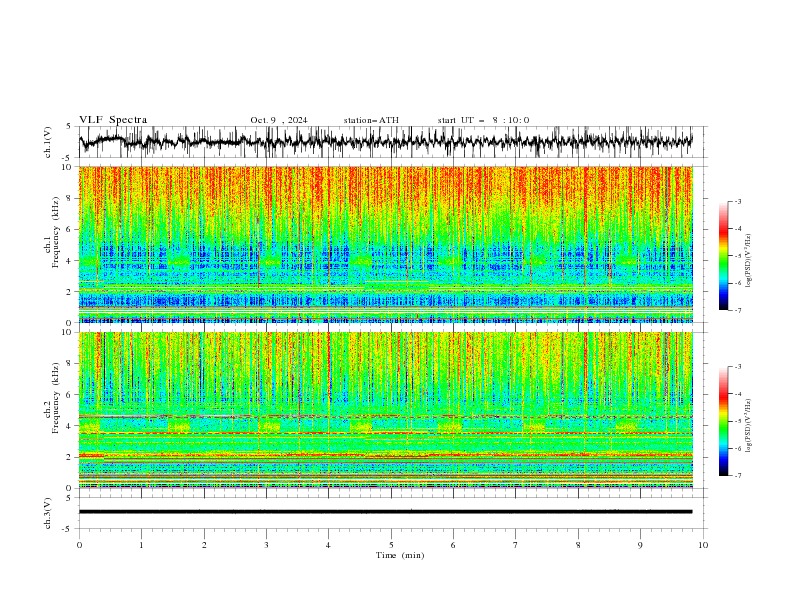792x612 pixels.
Task: Click the red 2 kHz band in ch.2 spectrogram
Action: [x=386, y=455]
